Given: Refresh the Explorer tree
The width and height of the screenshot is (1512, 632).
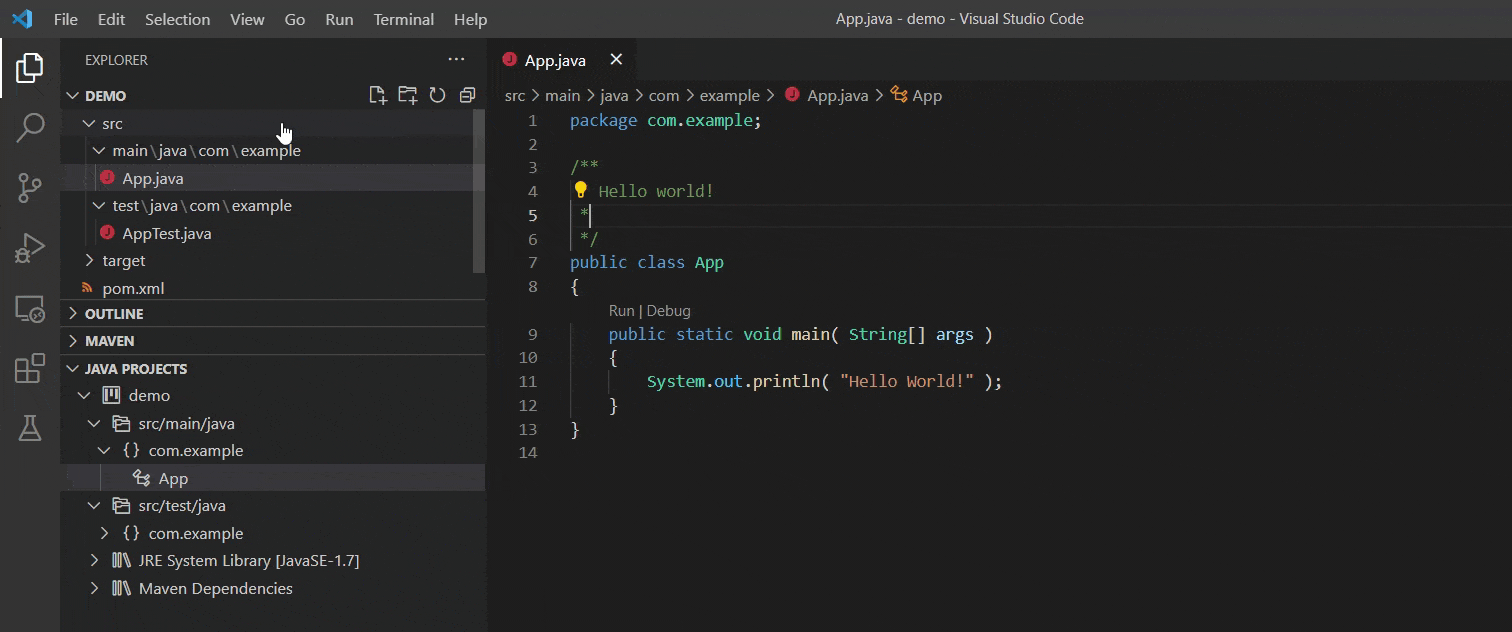Looking at the screenshot, I should pyautogui.click(x=437, y=95).
